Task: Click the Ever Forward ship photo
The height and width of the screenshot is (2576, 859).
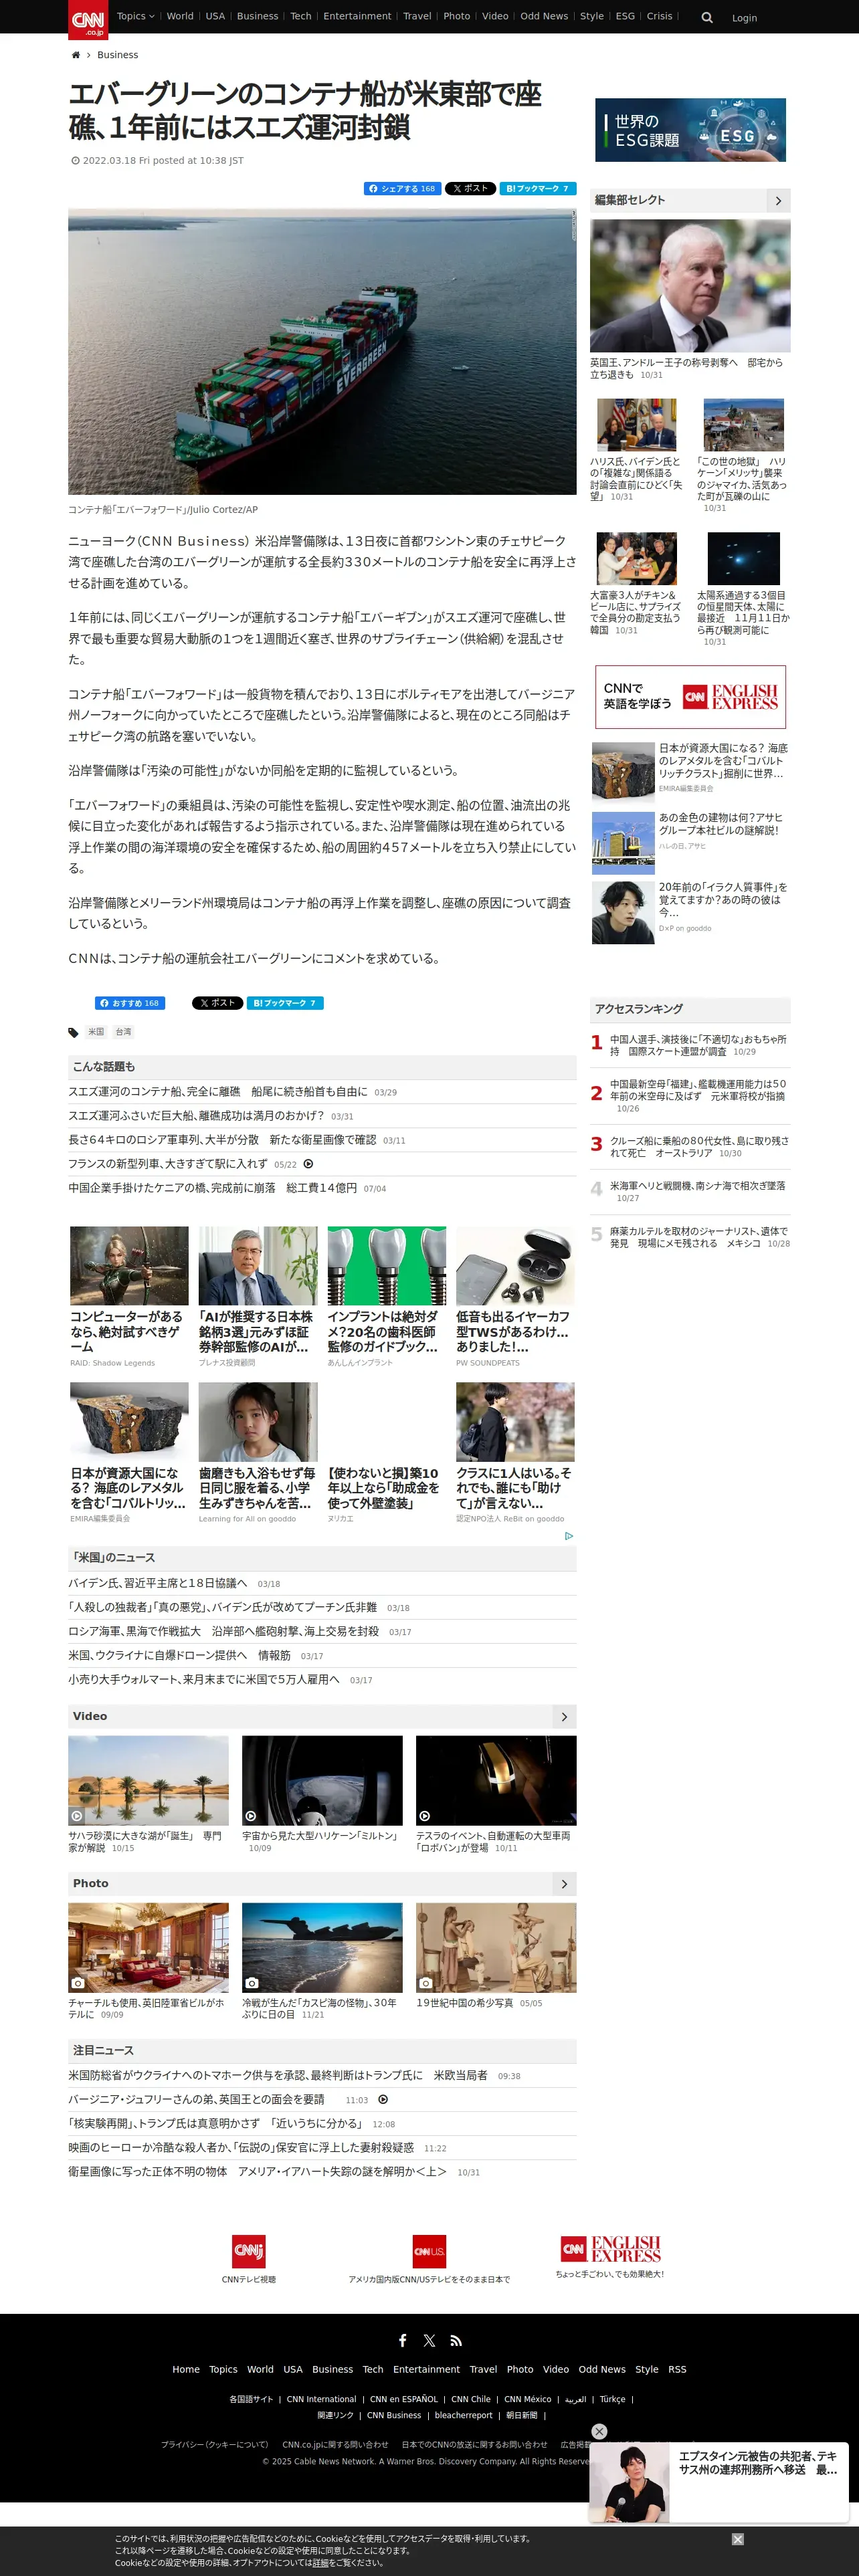Action: [x=322, y=351]
